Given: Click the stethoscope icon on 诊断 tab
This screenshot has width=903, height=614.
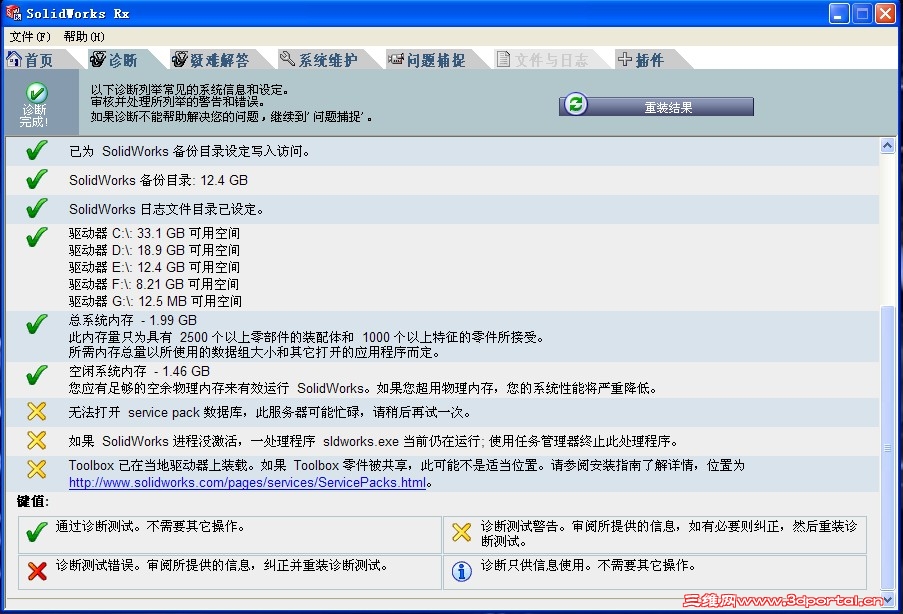Looking at the screenshot, I should 98,59.
